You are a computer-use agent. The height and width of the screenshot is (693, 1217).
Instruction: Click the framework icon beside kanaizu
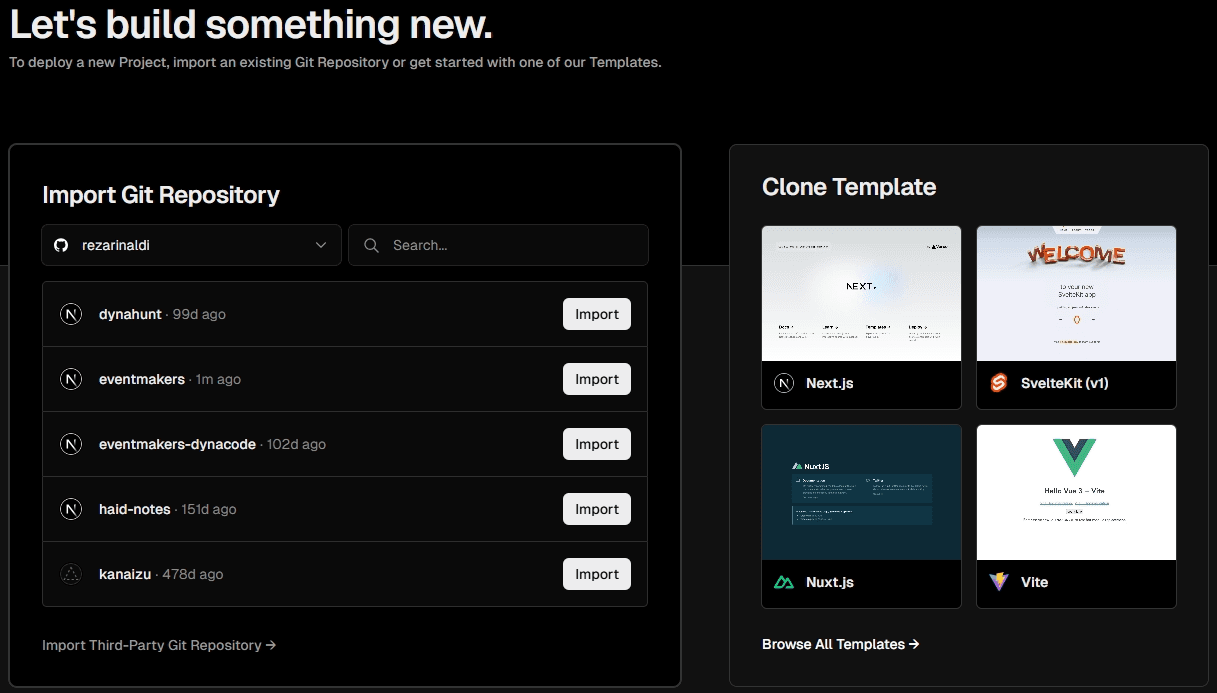(71, 574)
